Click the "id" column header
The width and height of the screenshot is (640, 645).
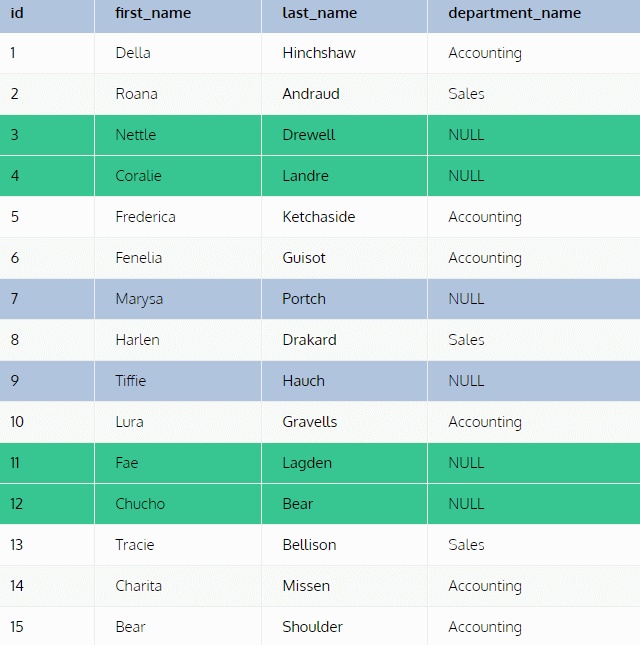17,13
